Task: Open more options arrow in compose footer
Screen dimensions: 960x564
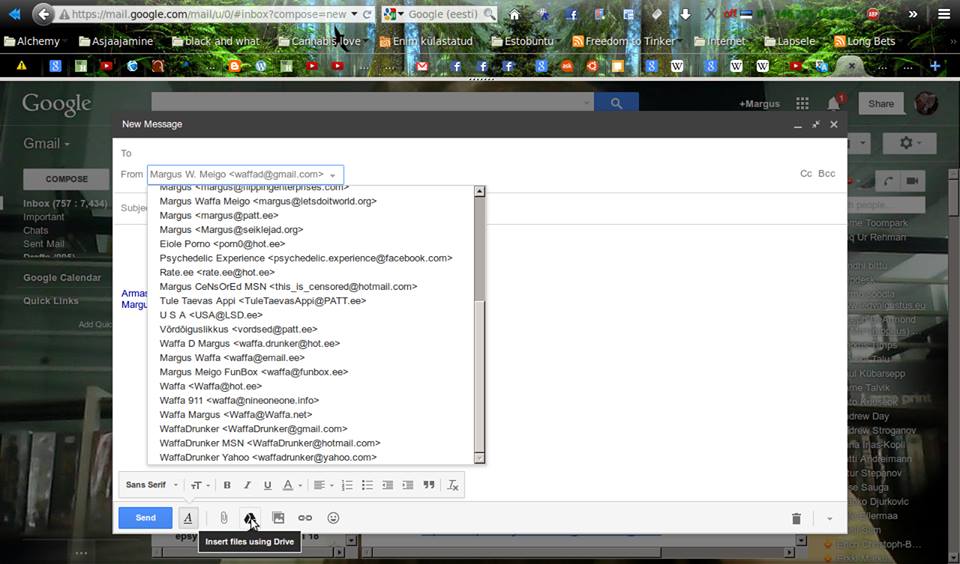Action: point(830,519)
